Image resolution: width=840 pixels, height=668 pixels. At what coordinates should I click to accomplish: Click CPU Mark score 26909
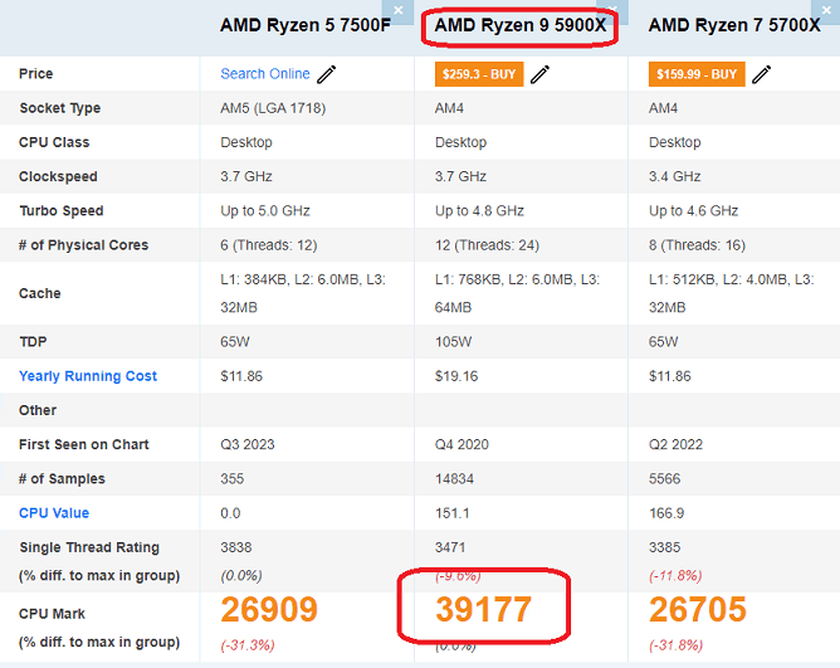(269, 610)
